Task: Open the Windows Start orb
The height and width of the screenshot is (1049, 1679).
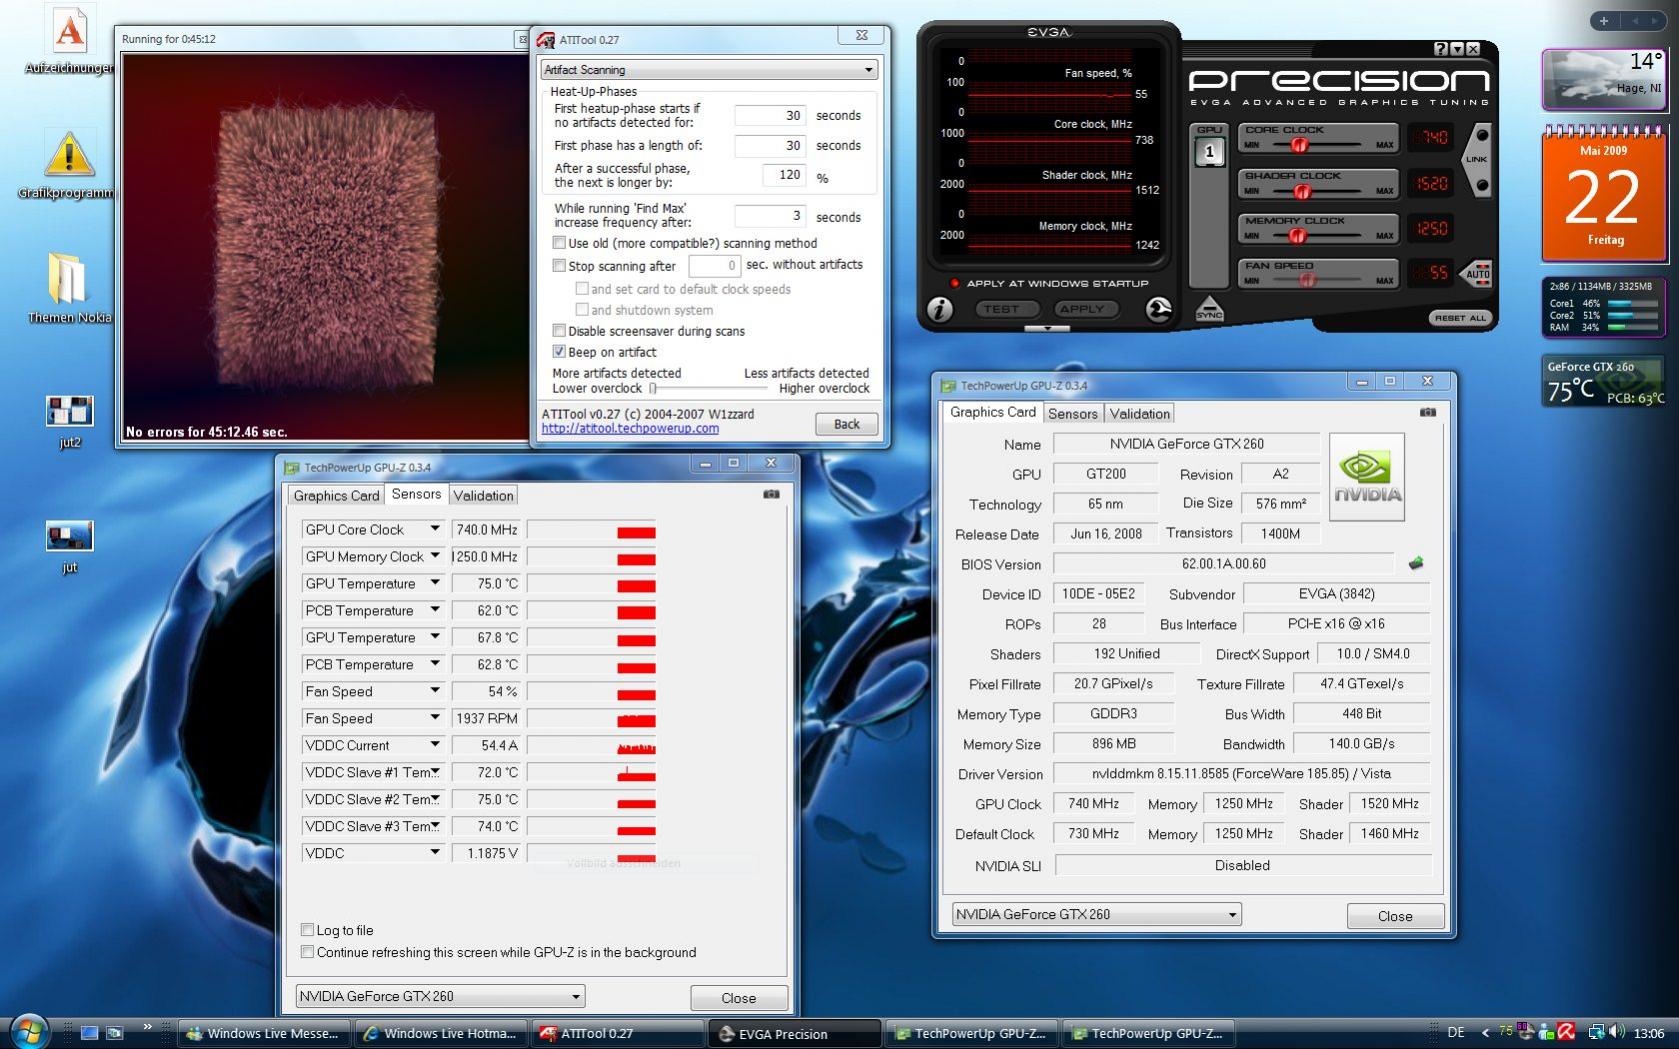Action: tap(29, 1031)
